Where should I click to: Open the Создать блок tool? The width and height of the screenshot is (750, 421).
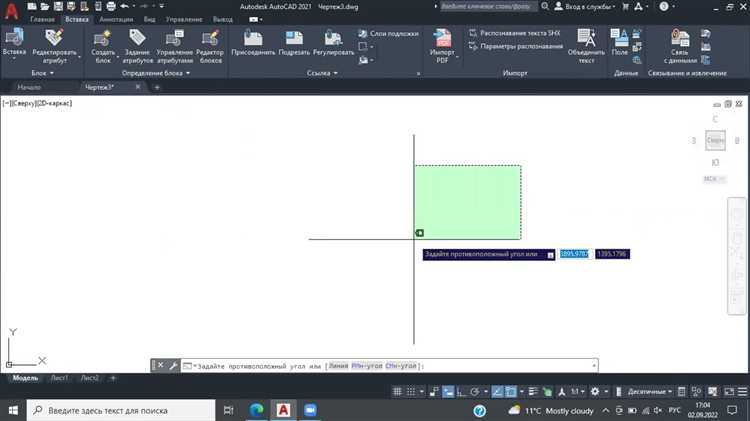103,42
